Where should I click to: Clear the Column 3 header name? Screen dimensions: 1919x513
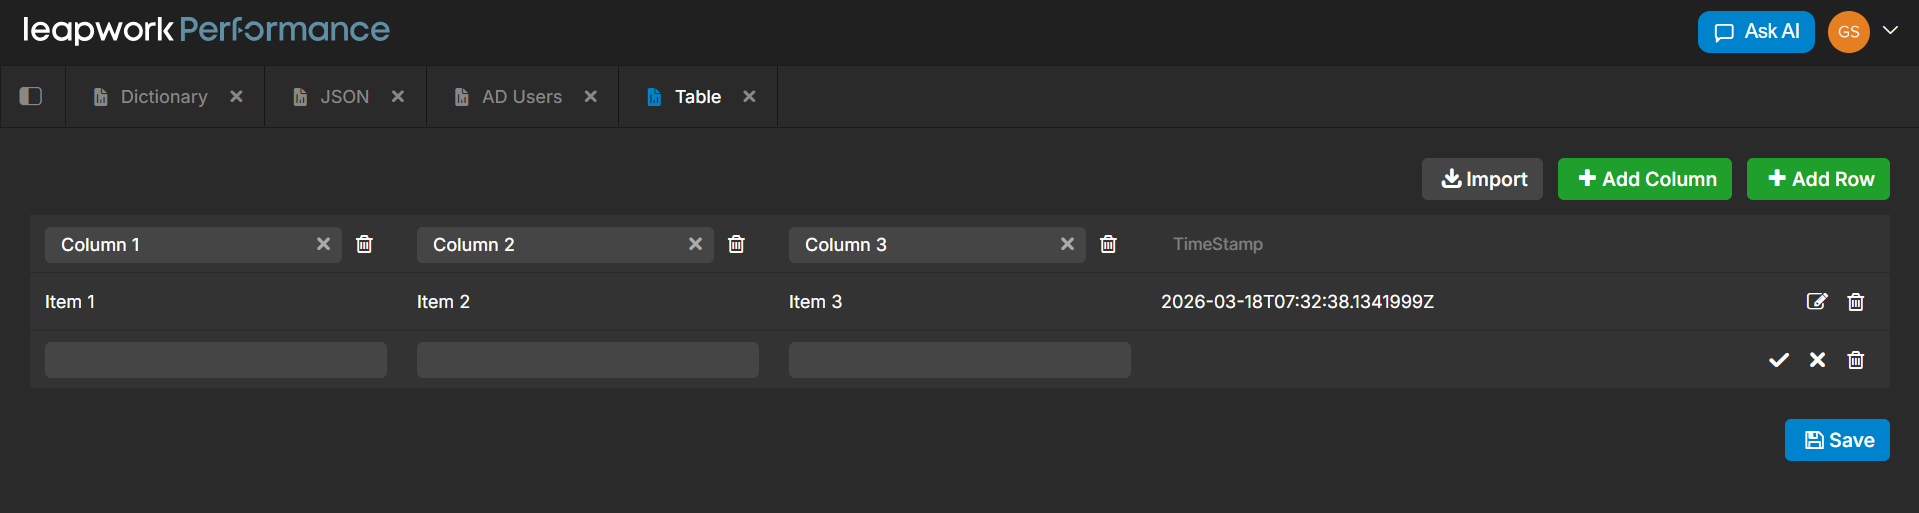click(1067, 244)
